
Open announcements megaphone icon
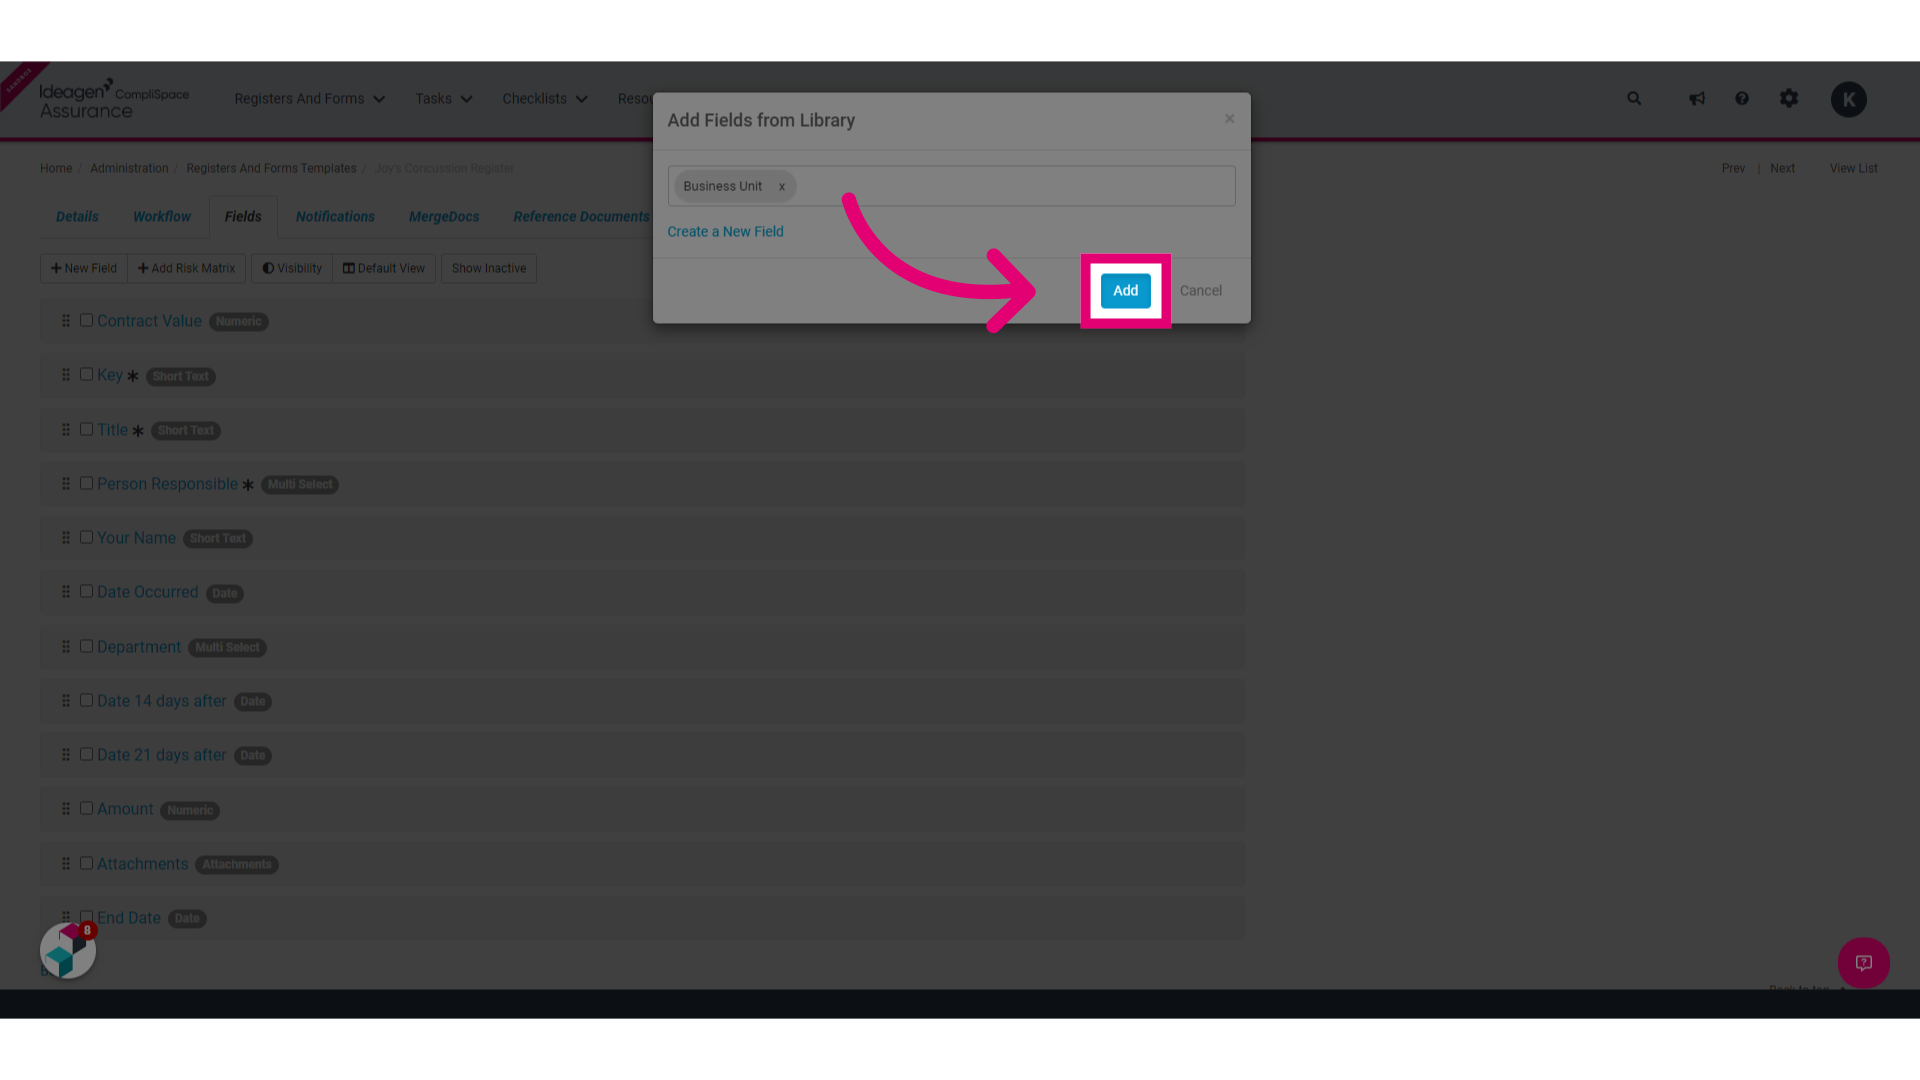click(x=1697, y=99)
